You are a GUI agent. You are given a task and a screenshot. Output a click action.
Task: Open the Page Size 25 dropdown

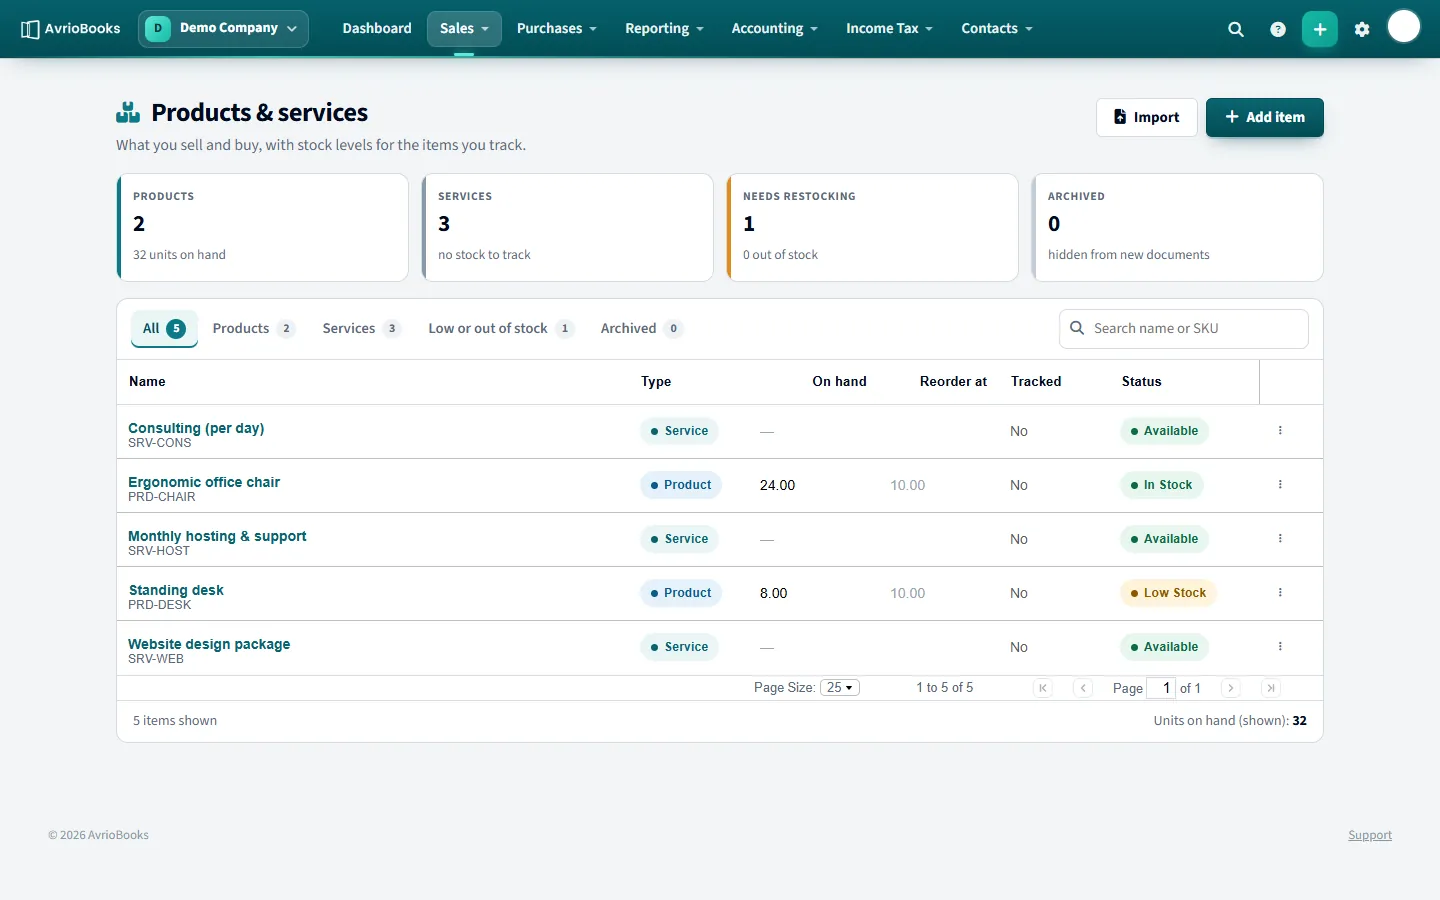tap(840, 688)
